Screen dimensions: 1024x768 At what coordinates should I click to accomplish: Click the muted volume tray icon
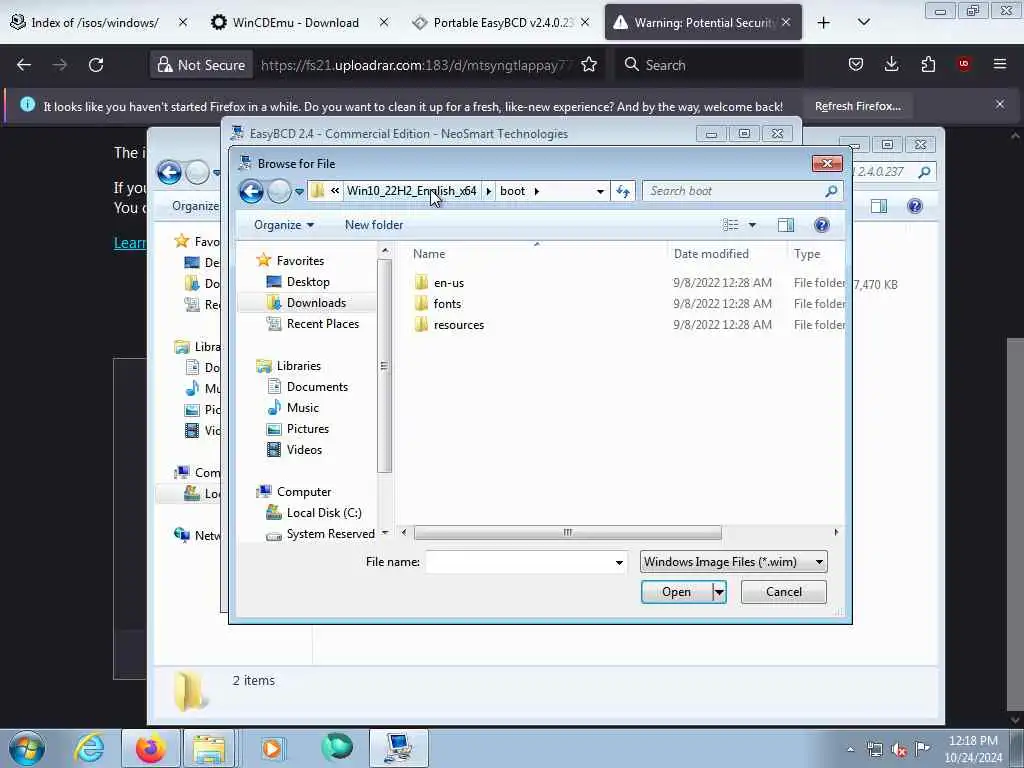coord(899,750)
